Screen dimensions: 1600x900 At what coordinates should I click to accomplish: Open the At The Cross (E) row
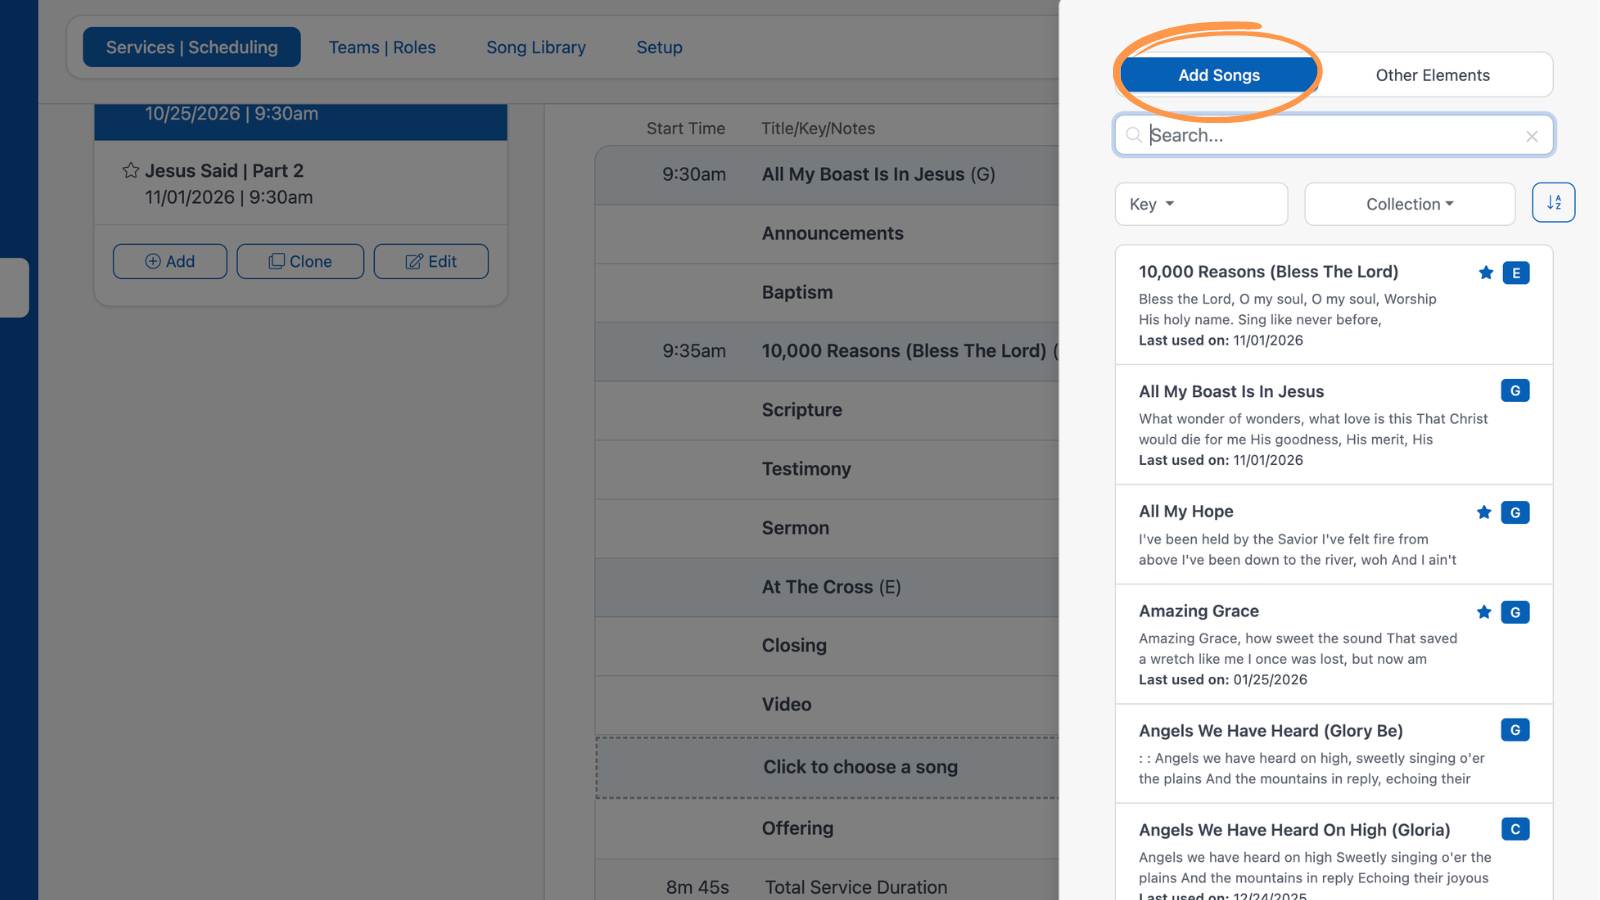tap(827, 587)
